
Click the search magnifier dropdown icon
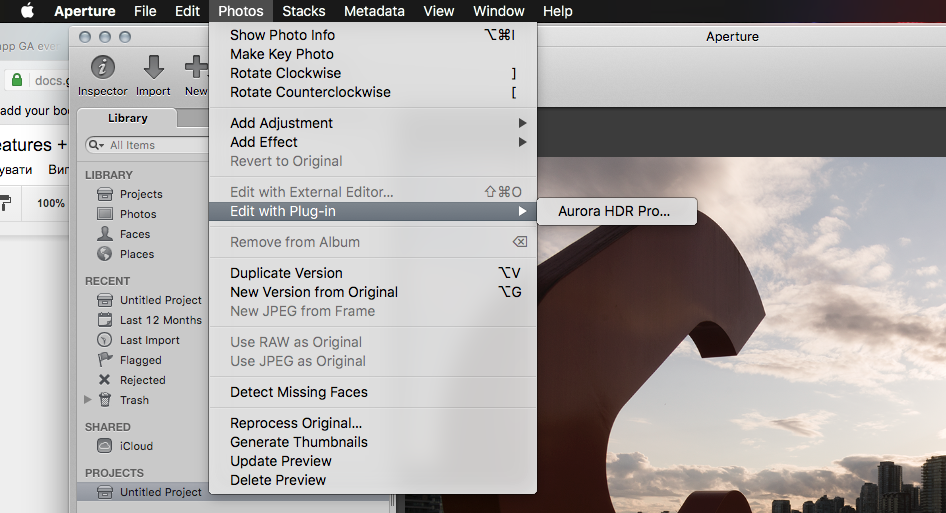point(96,145)
